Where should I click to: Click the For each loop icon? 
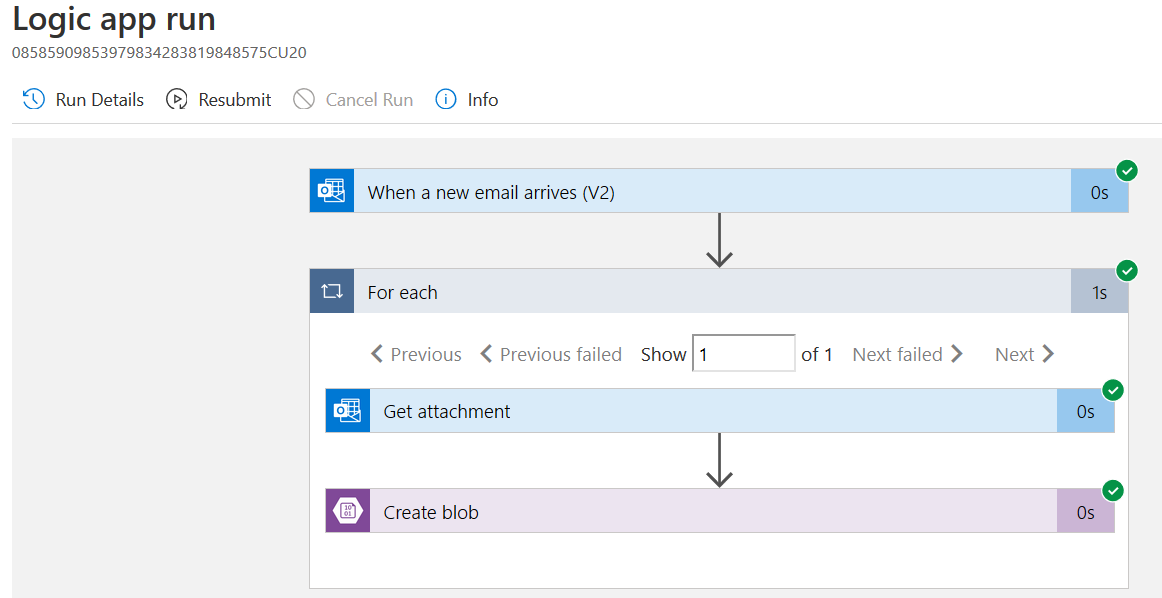tap(332, 292)
